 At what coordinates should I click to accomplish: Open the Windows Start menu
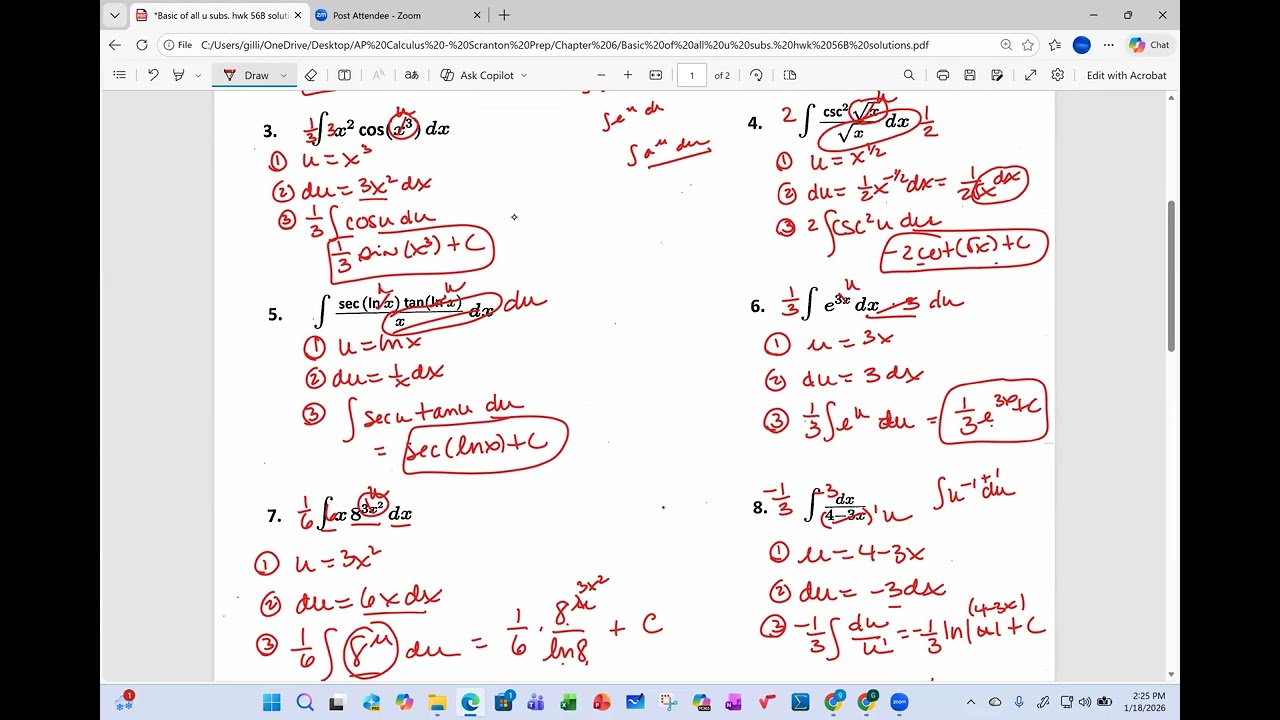click(x=272, y=702)
